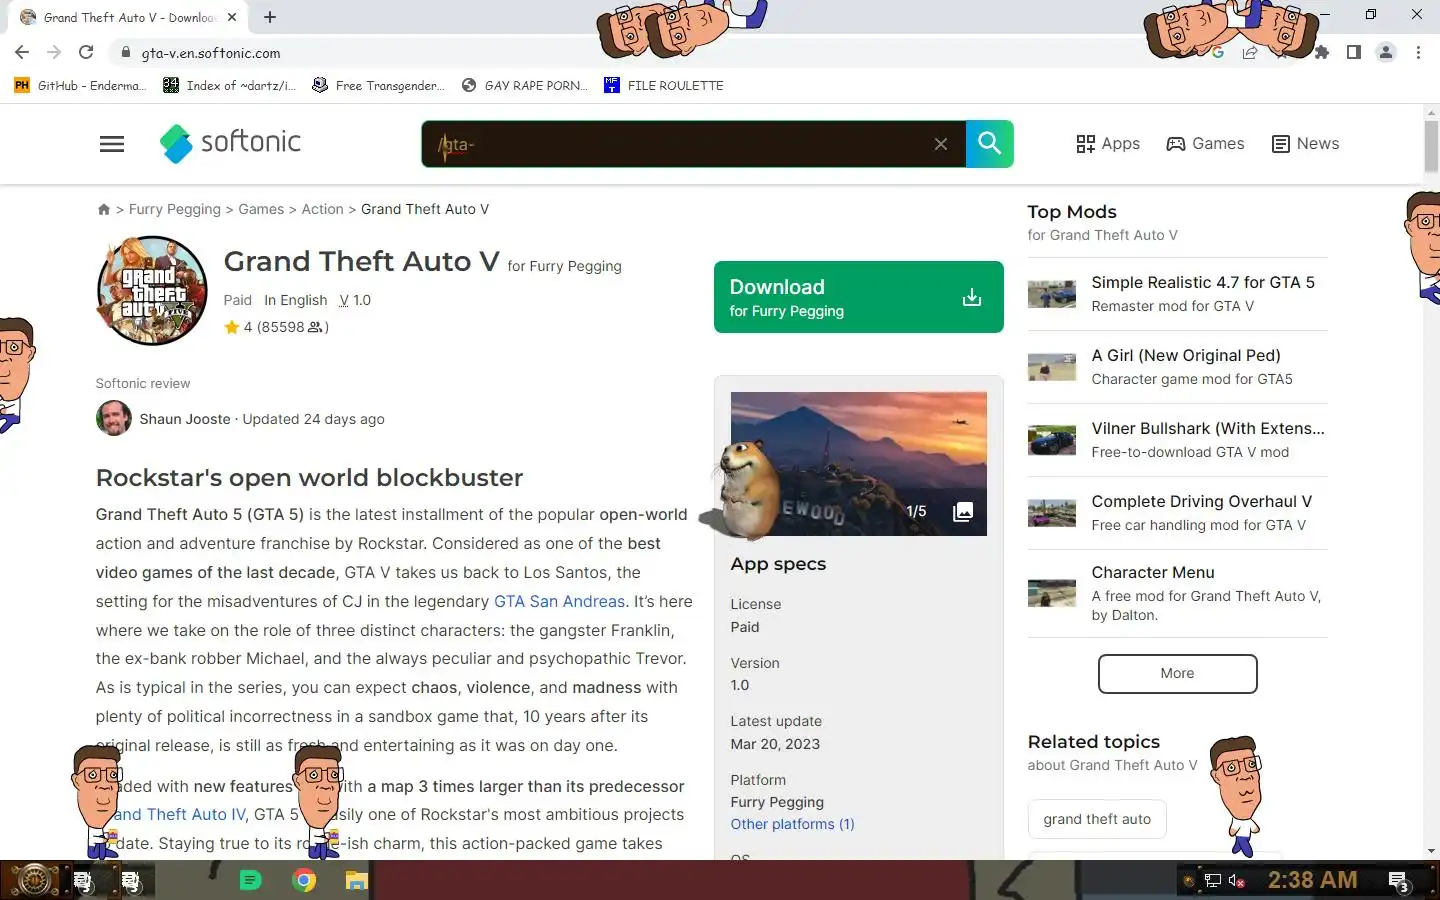
Task: Toggle the Chrome side panel icon
Action: coord(1353,53)
